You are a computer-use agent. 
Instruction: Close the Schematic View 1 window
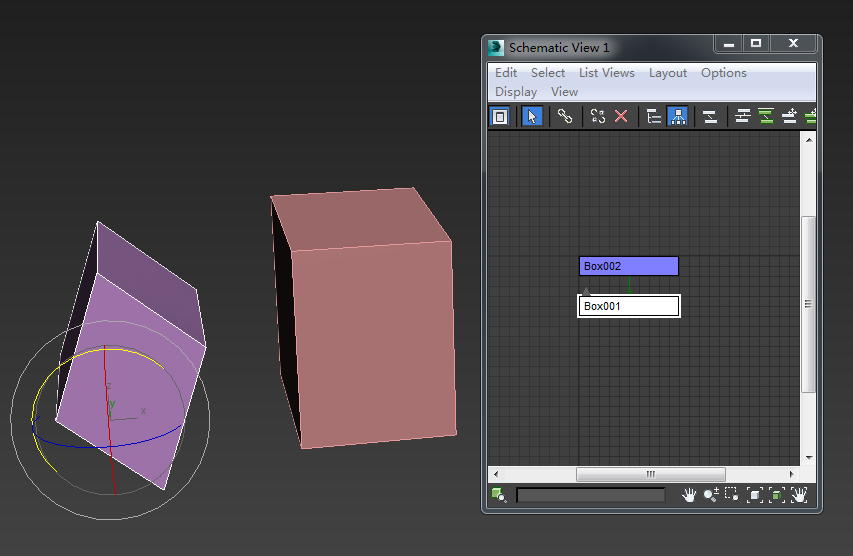point(793,44)
